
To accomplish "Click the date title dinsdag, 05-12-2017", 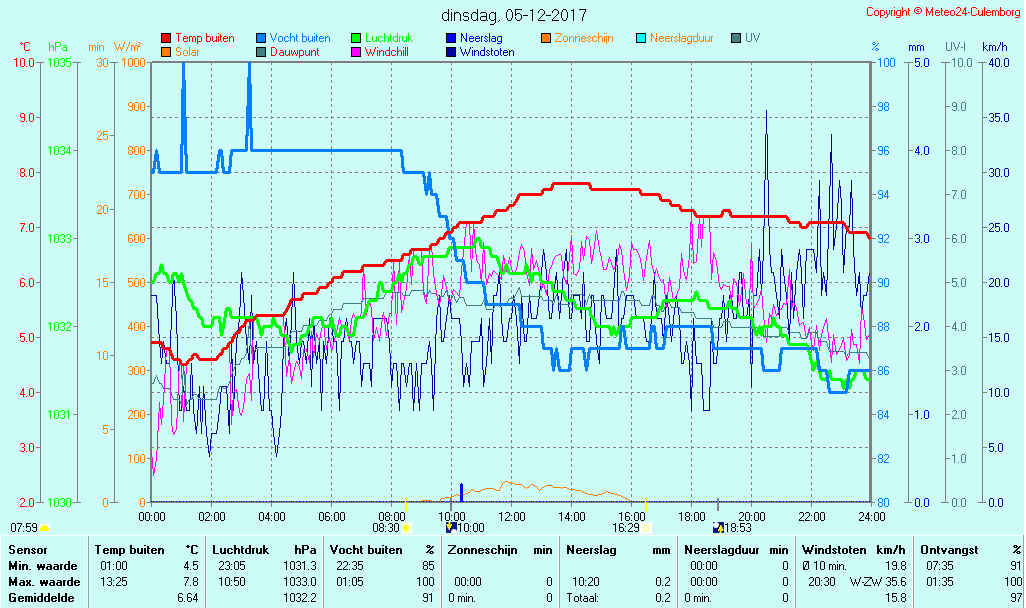I will coord(514,15).
